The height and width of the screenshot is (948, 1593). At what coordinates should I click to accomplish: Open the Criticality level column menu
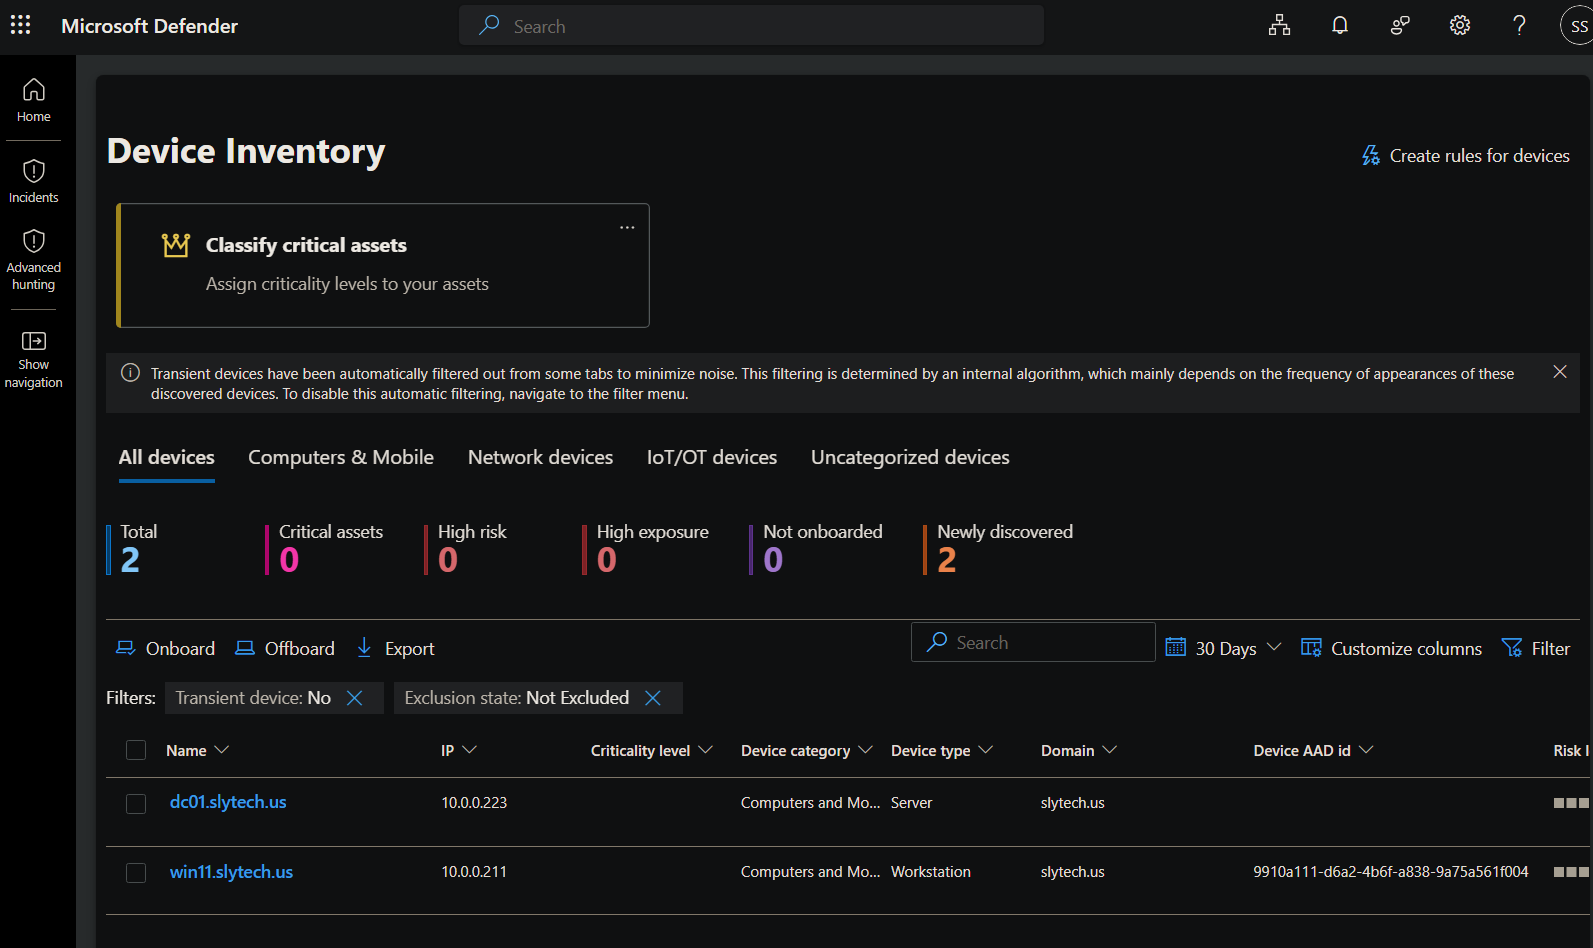[706, 750]
